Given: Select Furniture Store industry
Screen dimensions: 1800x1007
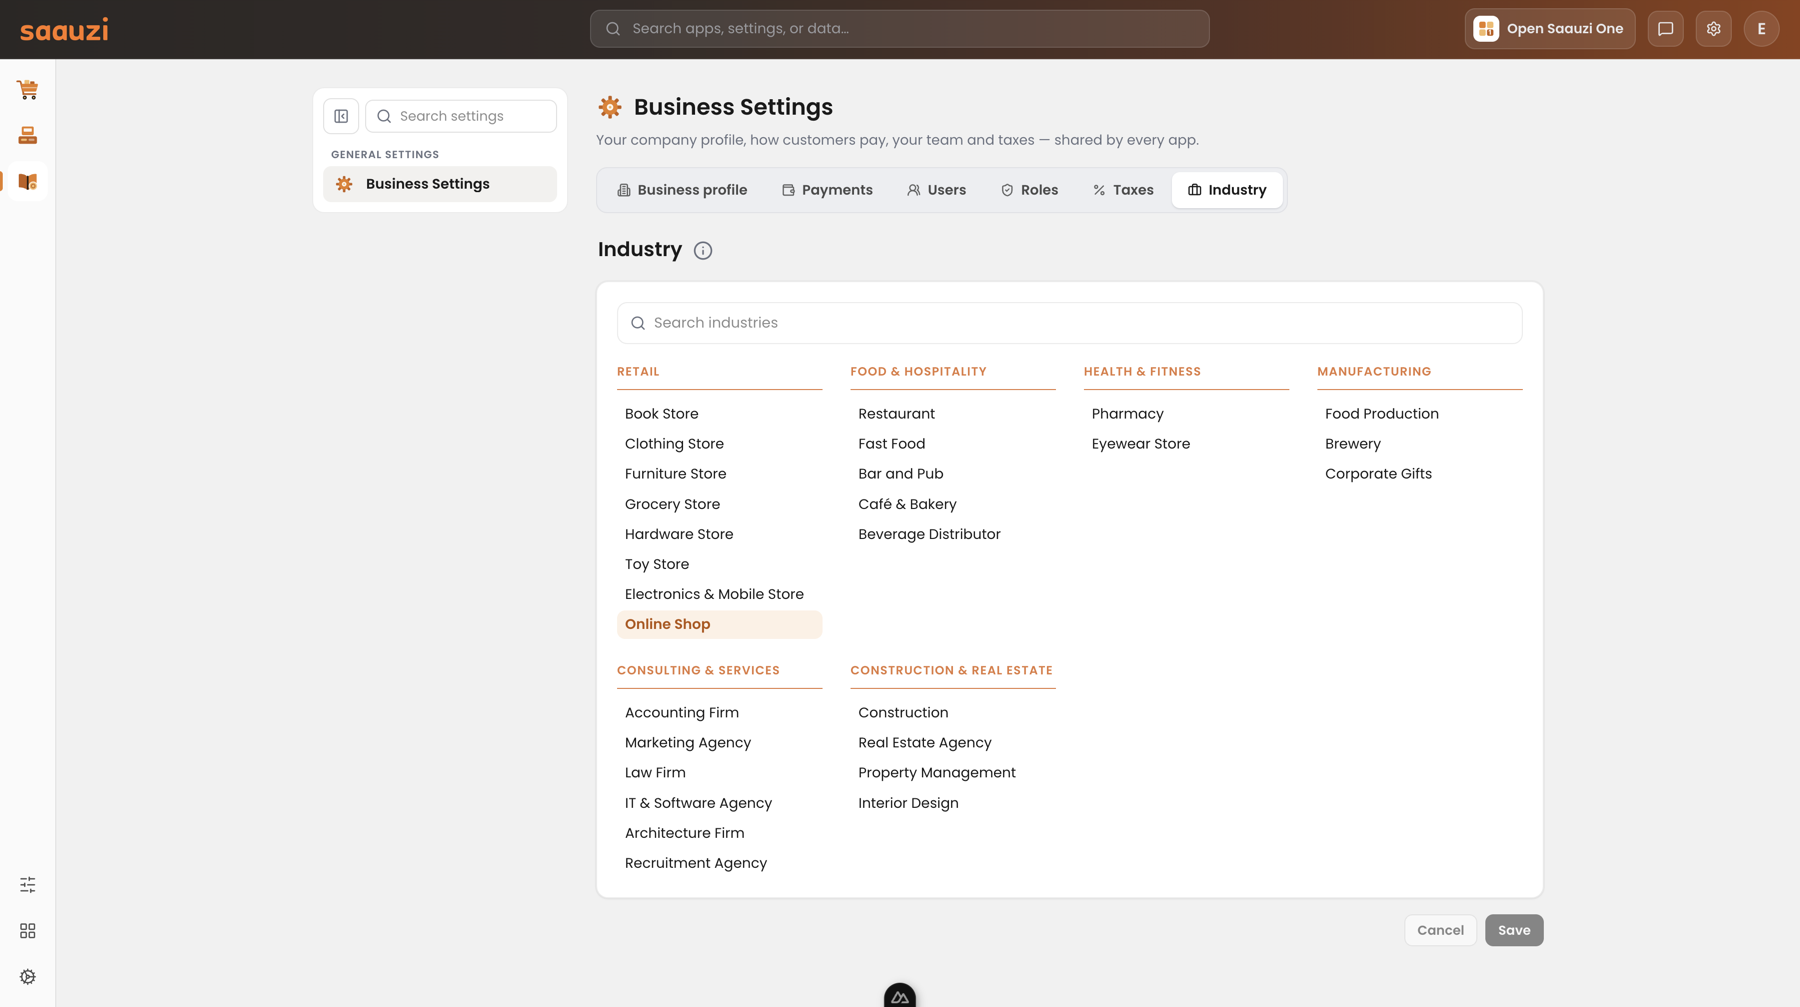Looking at the screenshot, I should pos(719,474).
